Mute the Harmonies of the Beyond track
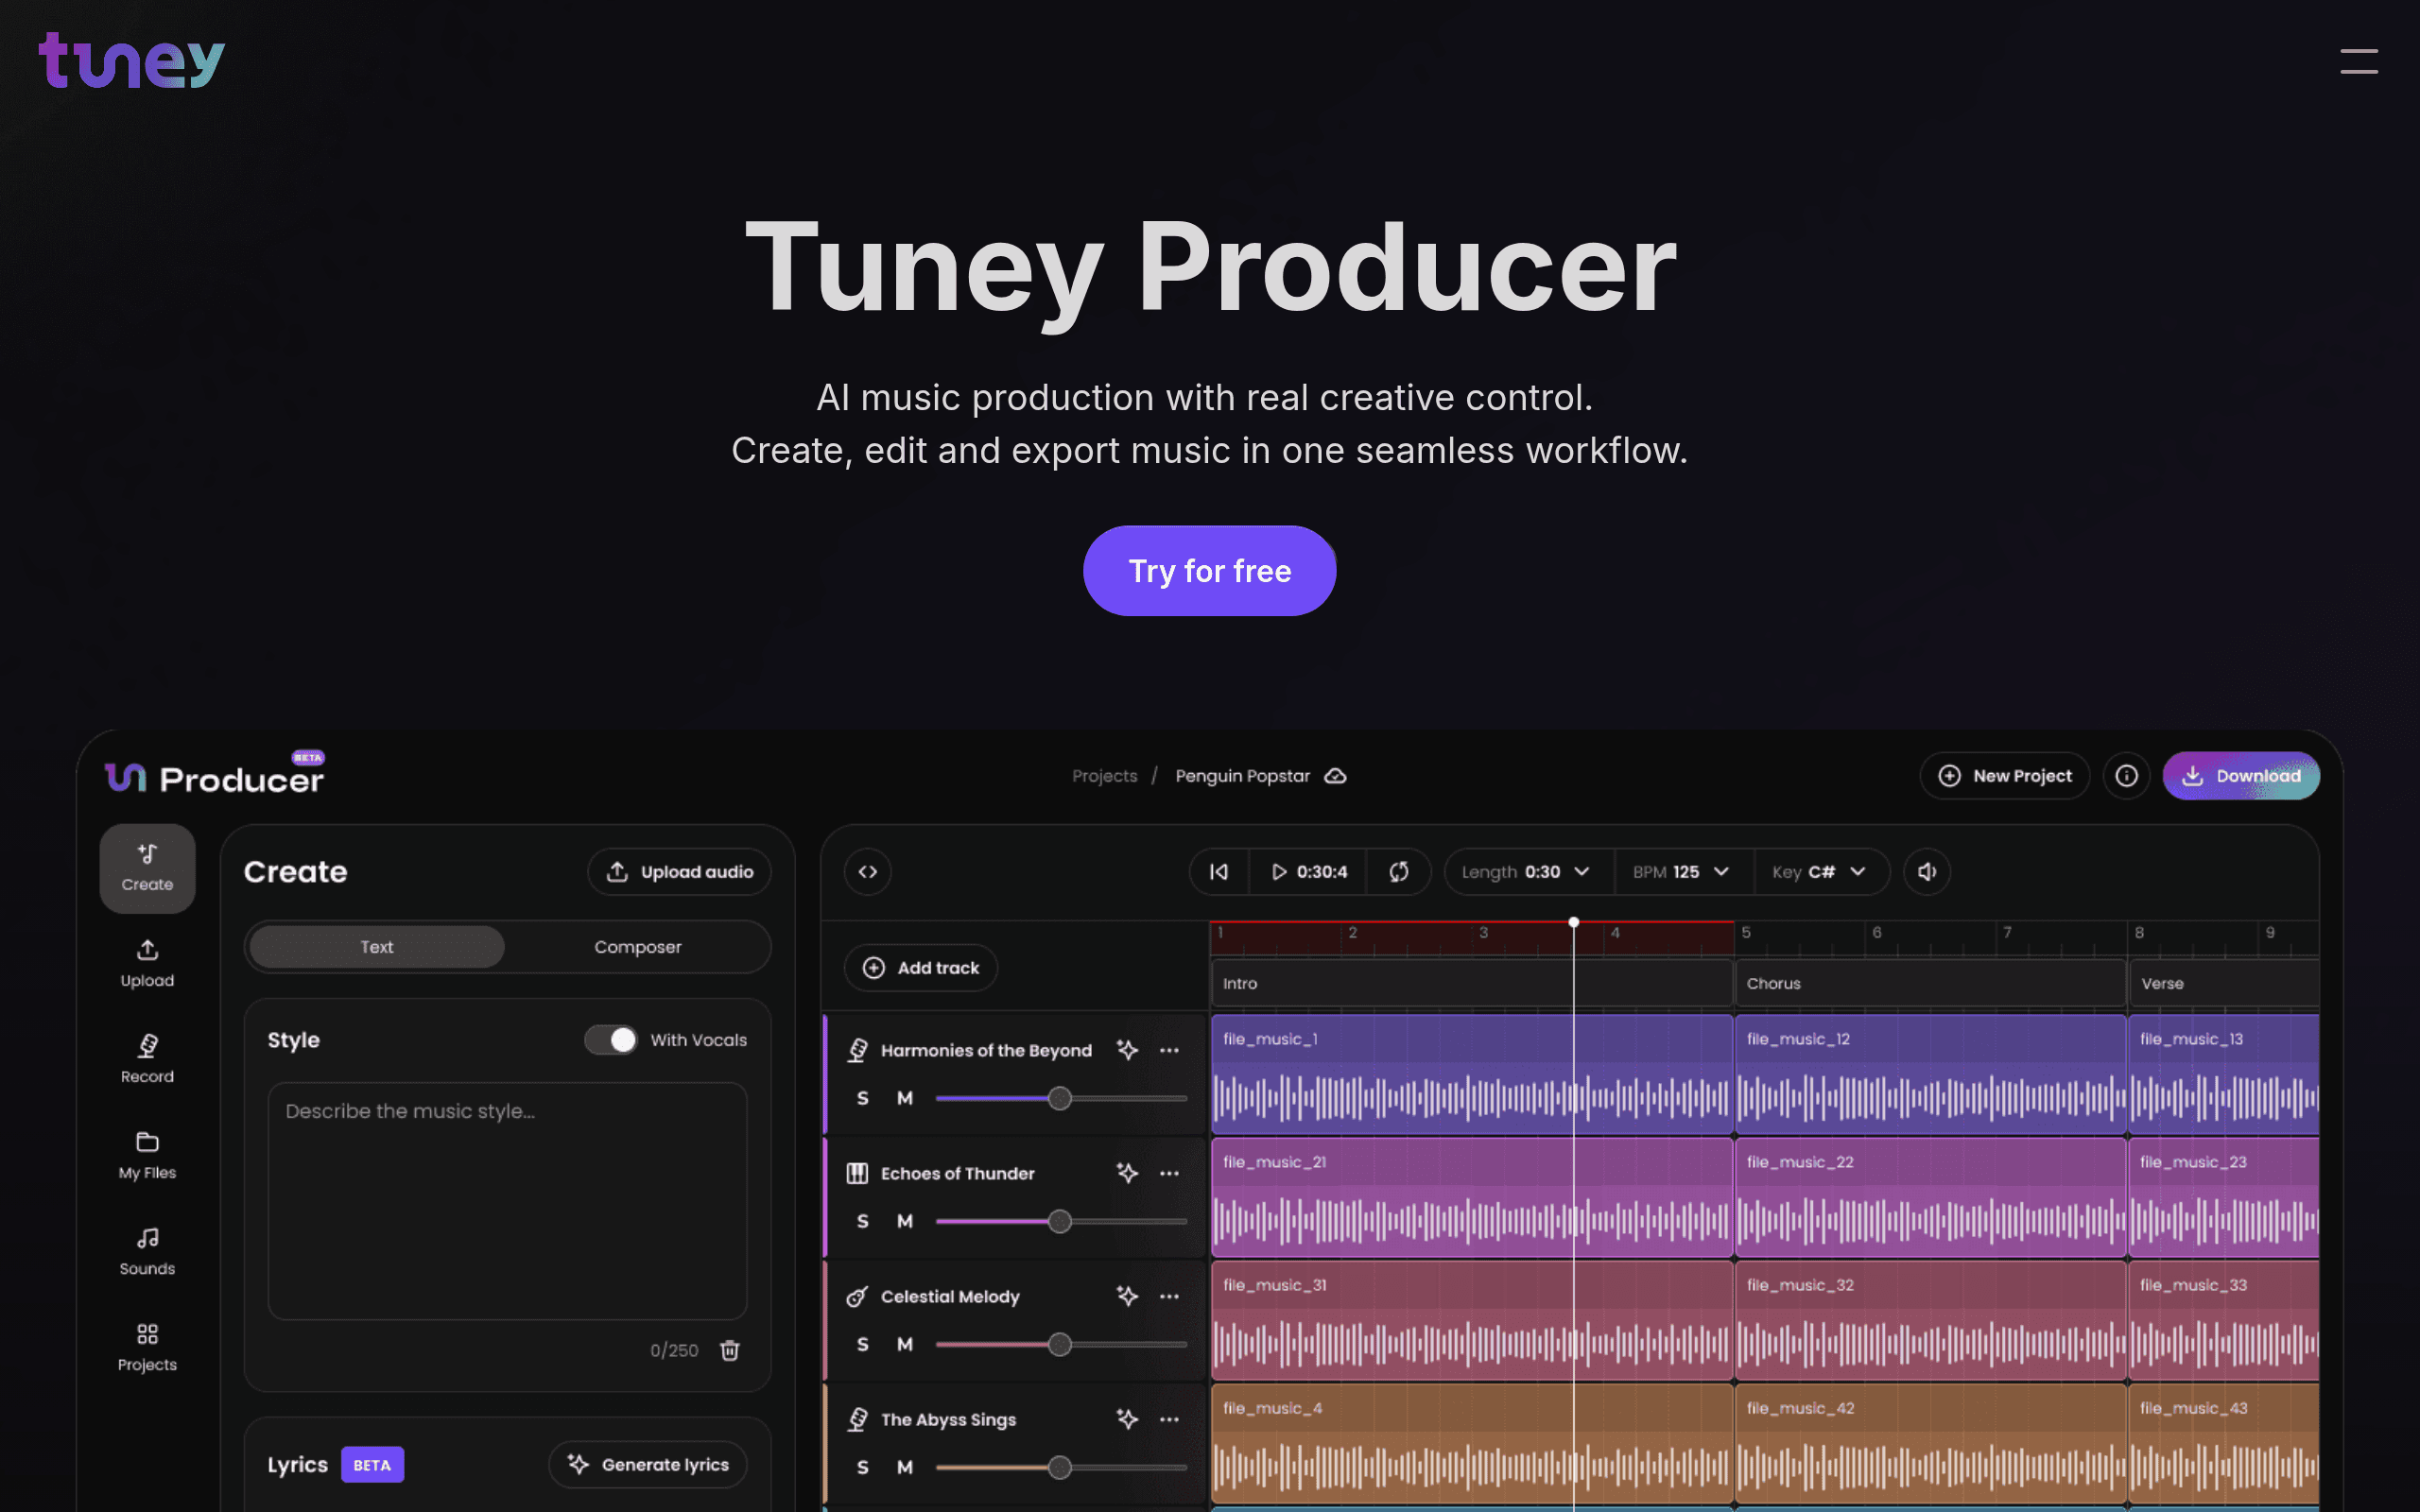Screen dimensions: 2420x1512 point(904,1098)
